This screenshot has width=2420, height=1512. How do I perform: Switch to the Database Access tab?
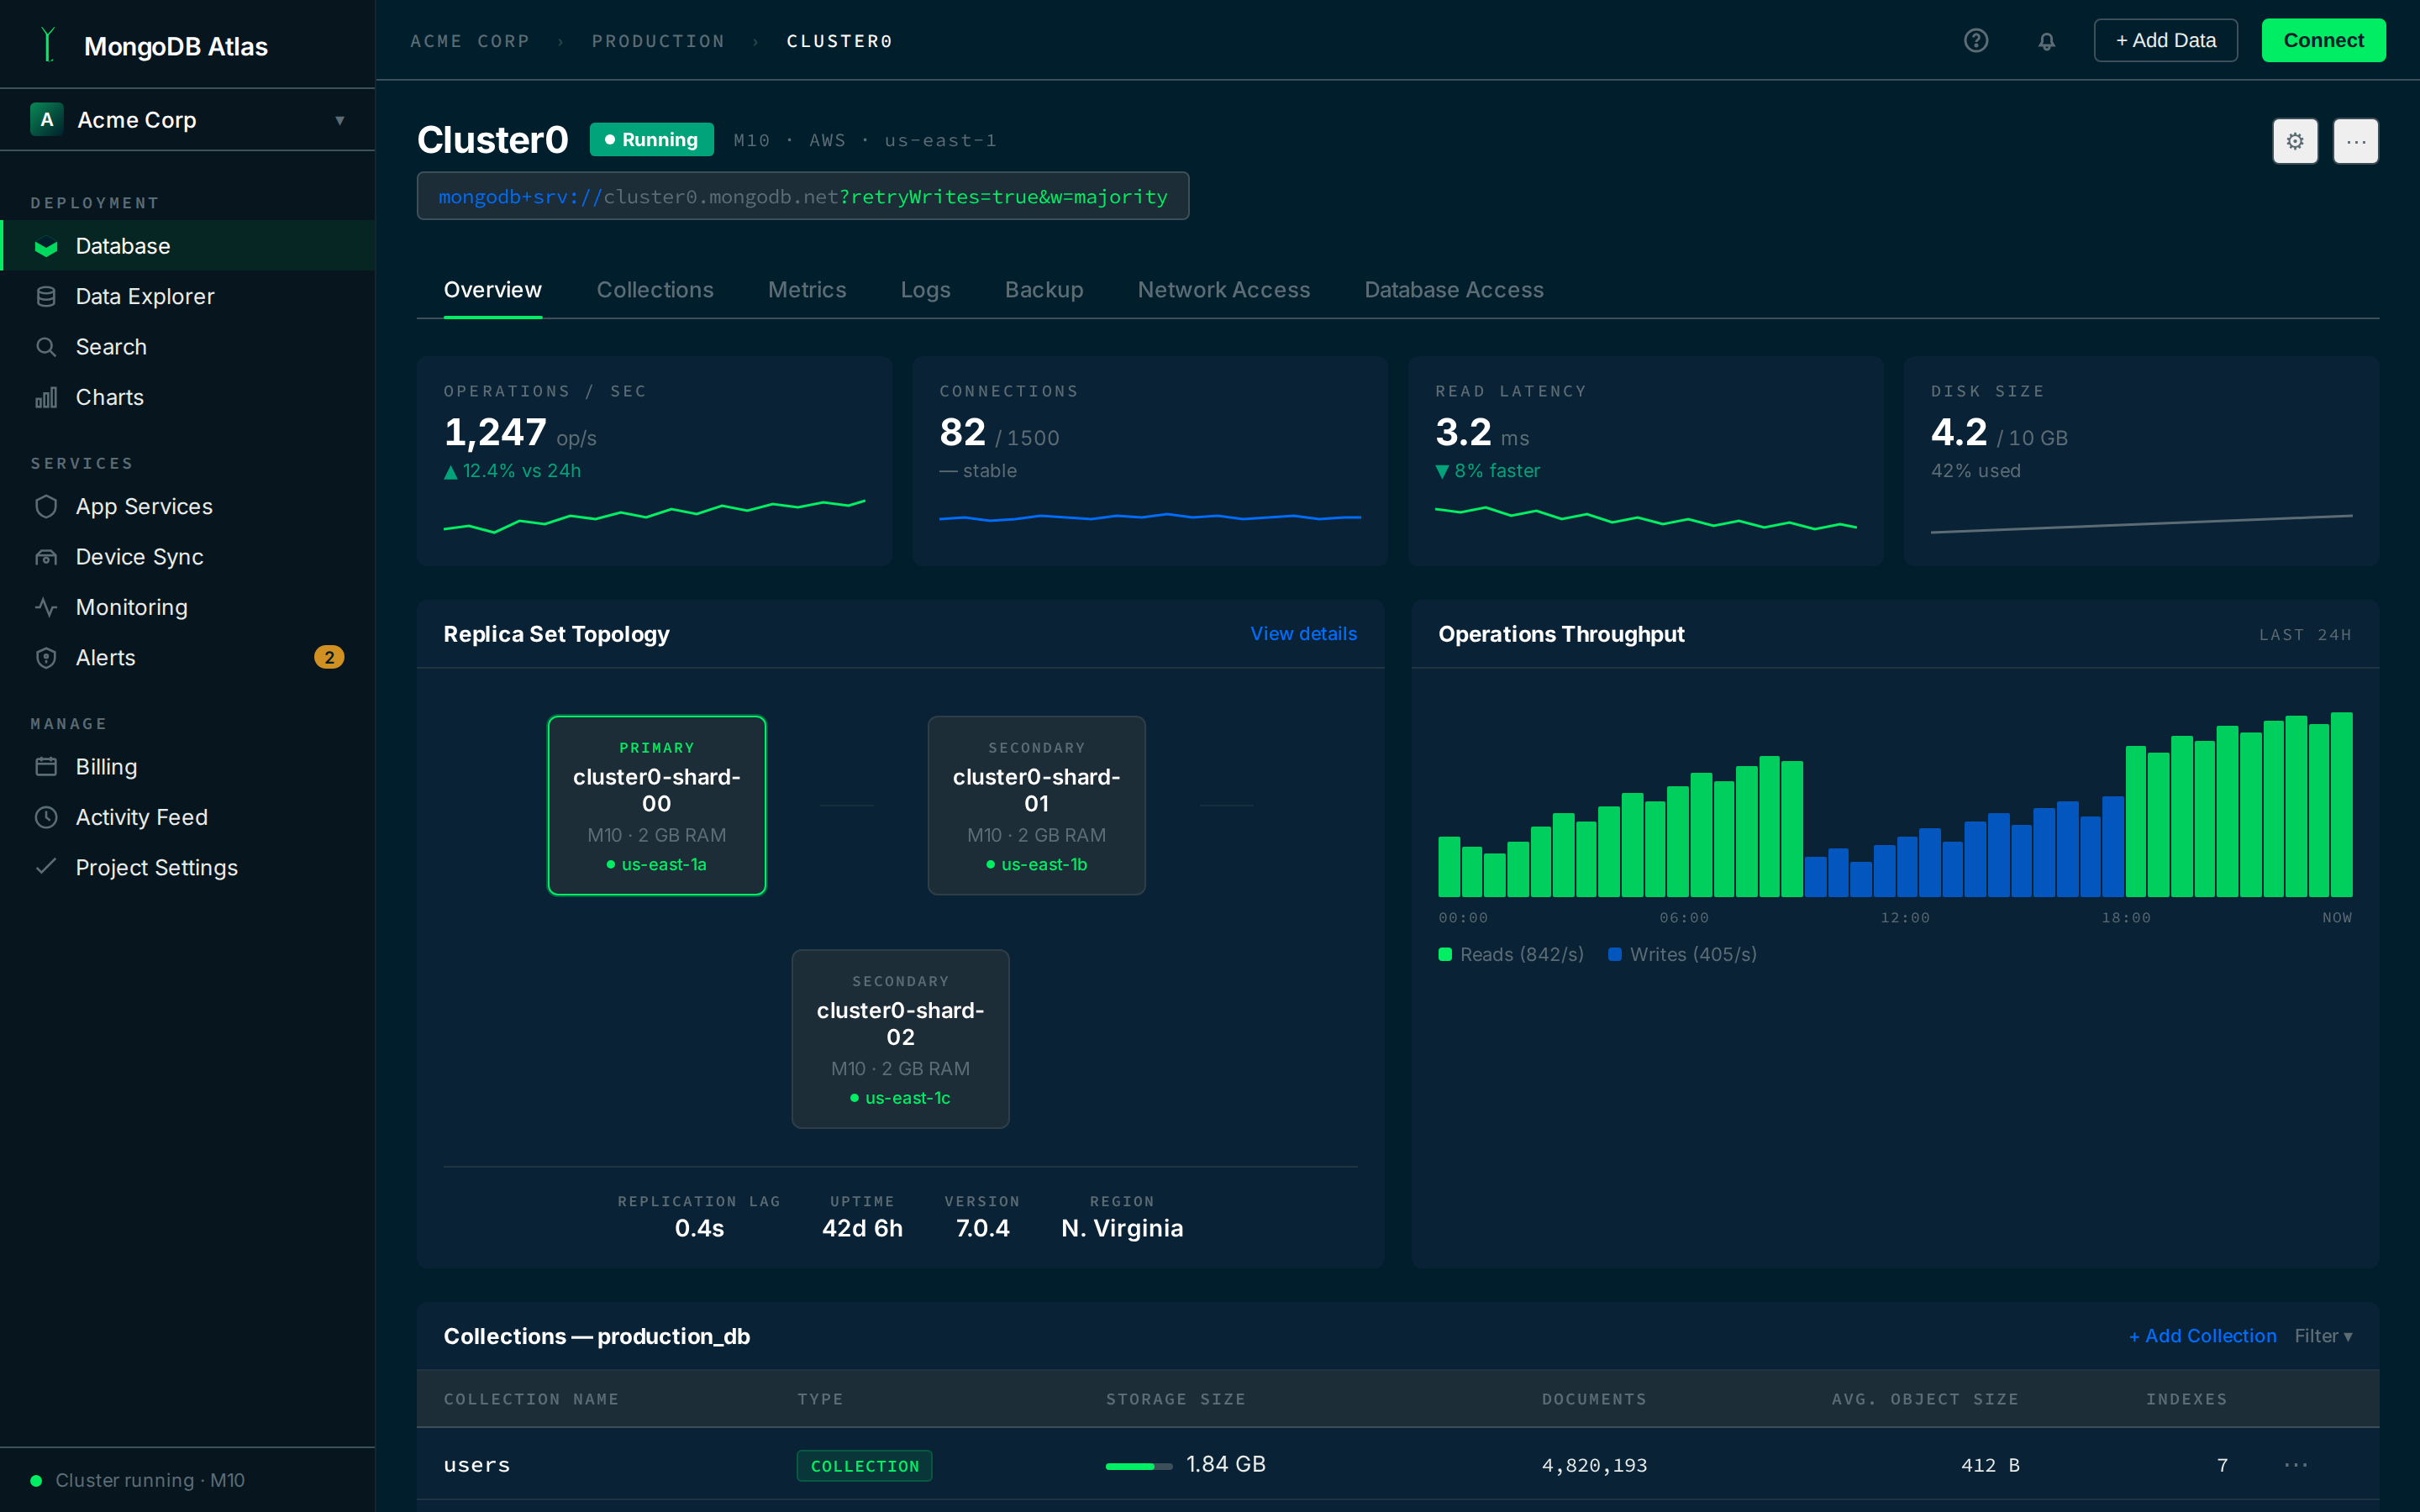pos(1454,290)
